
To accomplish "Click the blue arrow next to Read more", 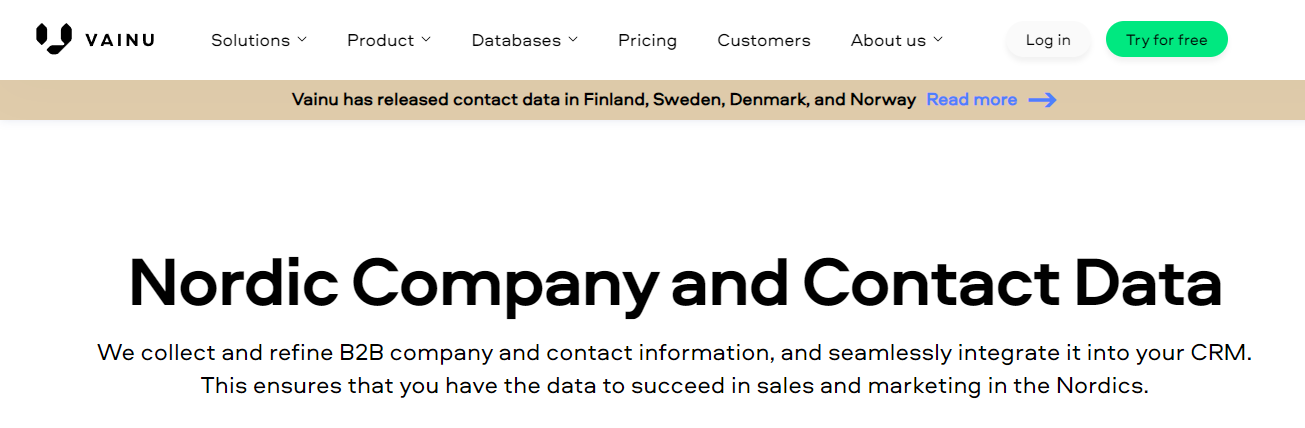I will 1043,100.
